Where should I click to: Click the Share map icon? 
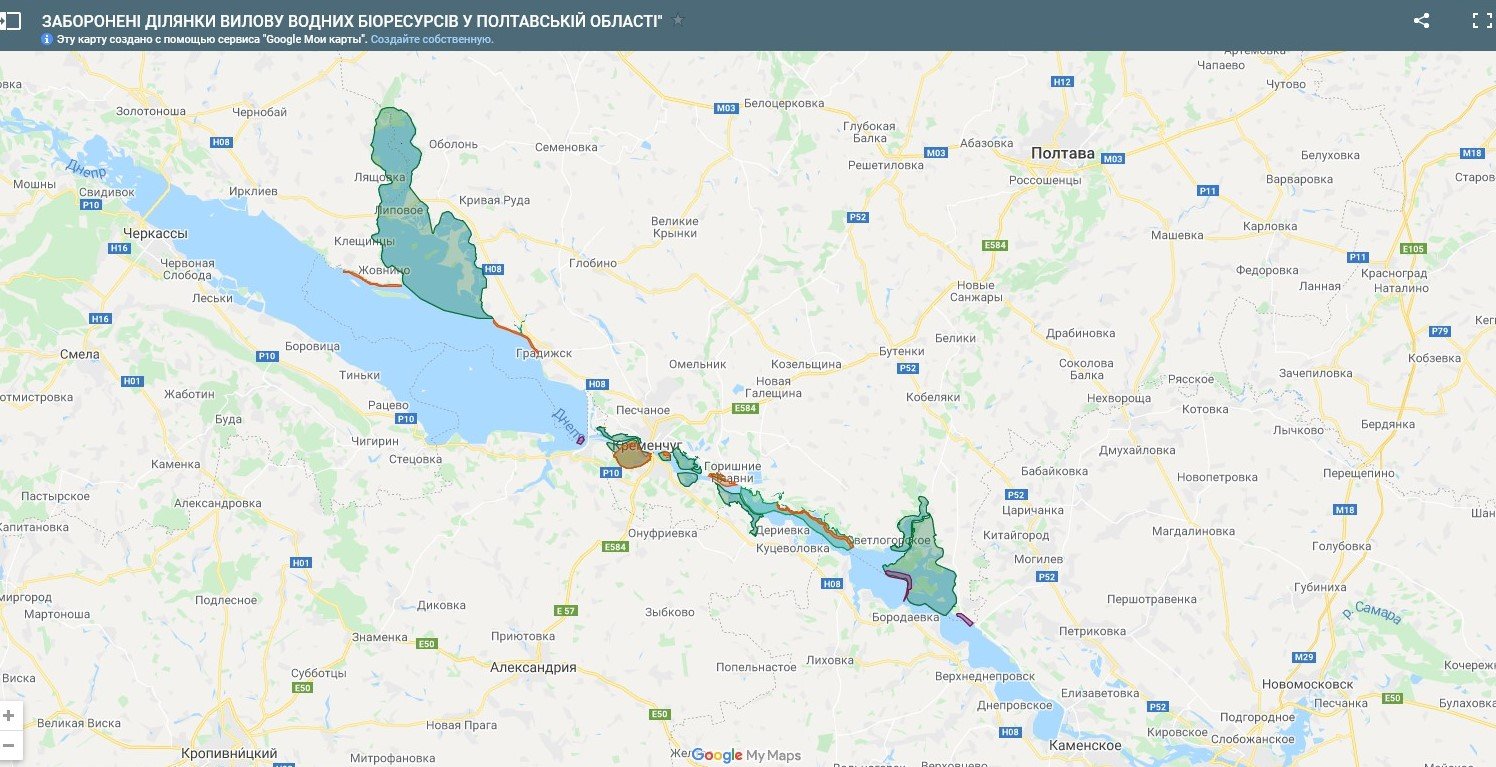pyautogui.click(x=1421, y=20)
